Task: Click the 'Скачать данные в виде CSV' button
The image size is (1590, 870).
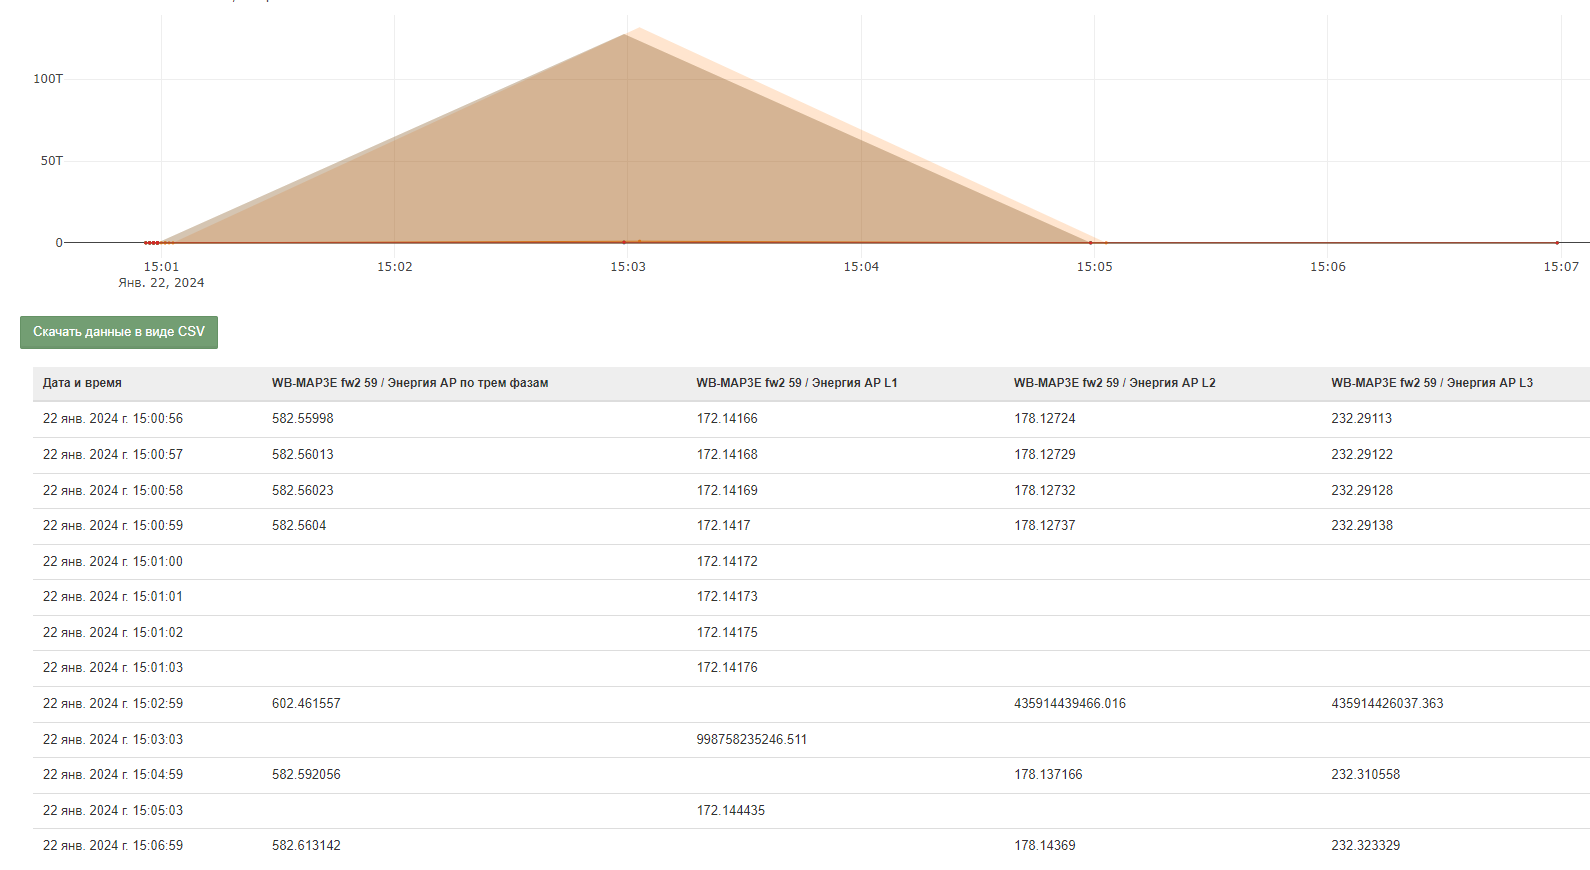Action: coord(119,332)
